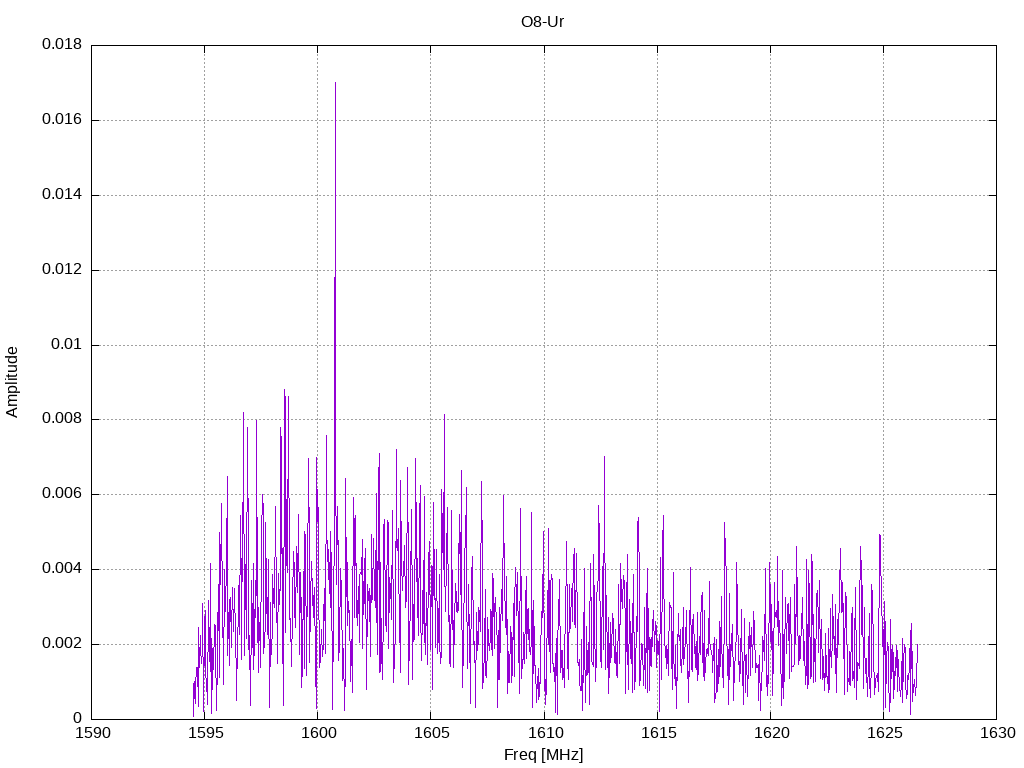Click y-axis tick value 0.01
The image size is (1024, 768).
point(67,344)
